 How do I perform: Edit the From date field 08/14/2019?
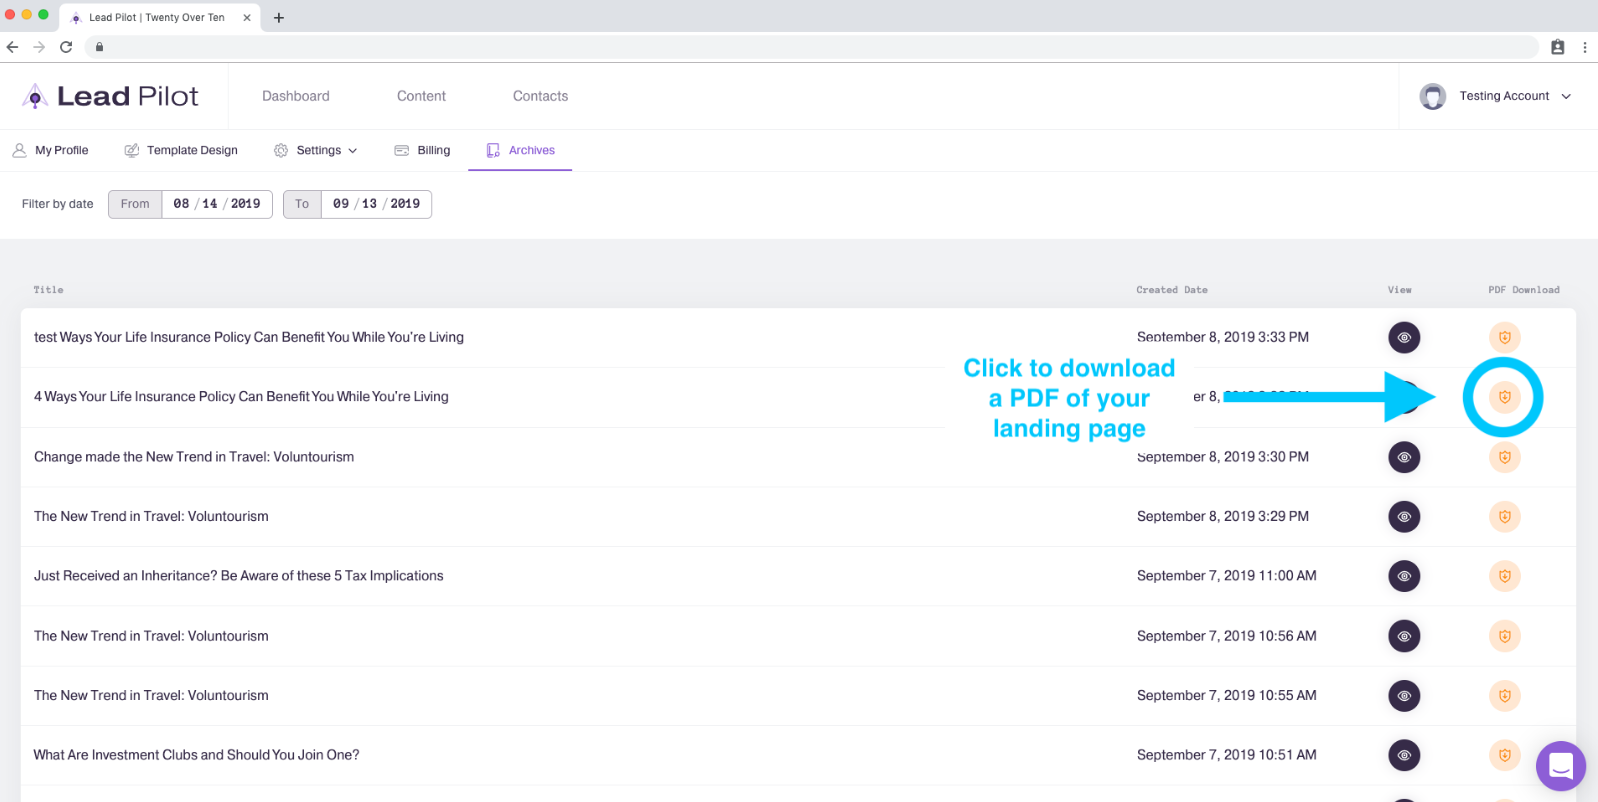(x=217, y=204)
